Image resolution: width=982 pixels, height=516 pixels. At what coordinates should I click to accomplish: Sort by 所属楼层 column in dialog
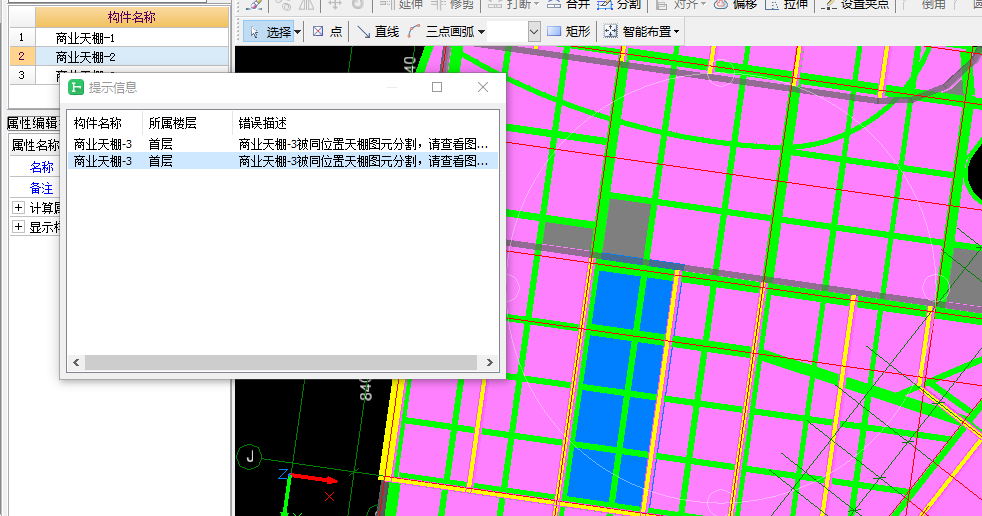[187, 123]
